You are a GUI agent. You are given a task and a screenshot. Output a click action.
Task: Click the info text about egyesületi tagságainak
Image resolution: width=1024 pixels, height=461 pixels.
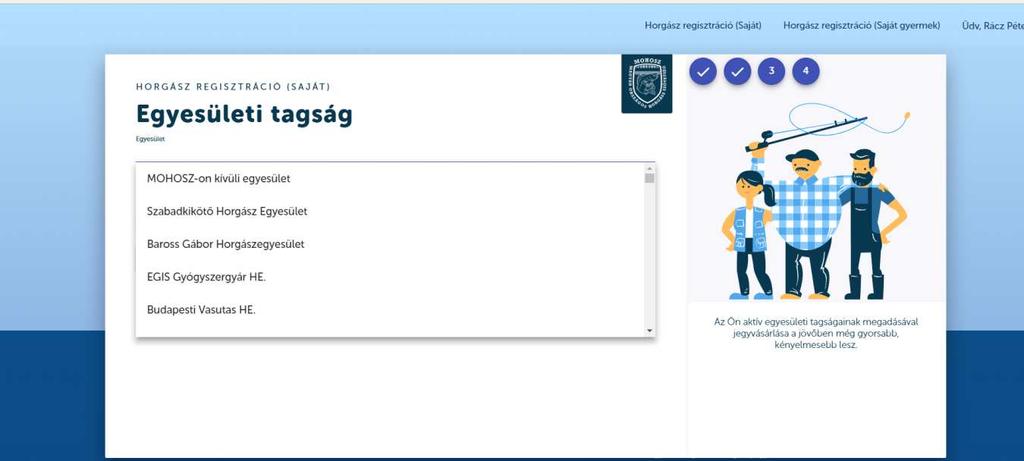(x=817, y=333)
